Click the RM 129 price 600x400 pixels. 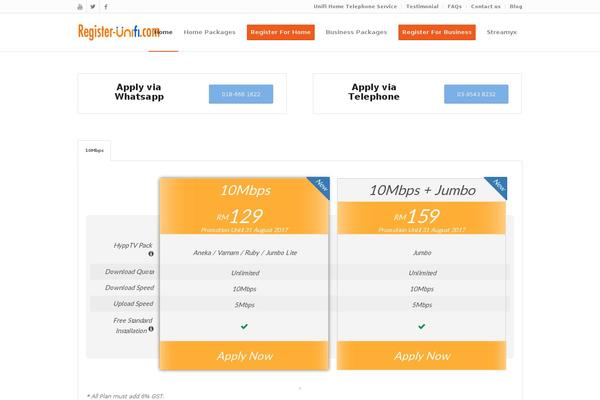pos(240,216)
